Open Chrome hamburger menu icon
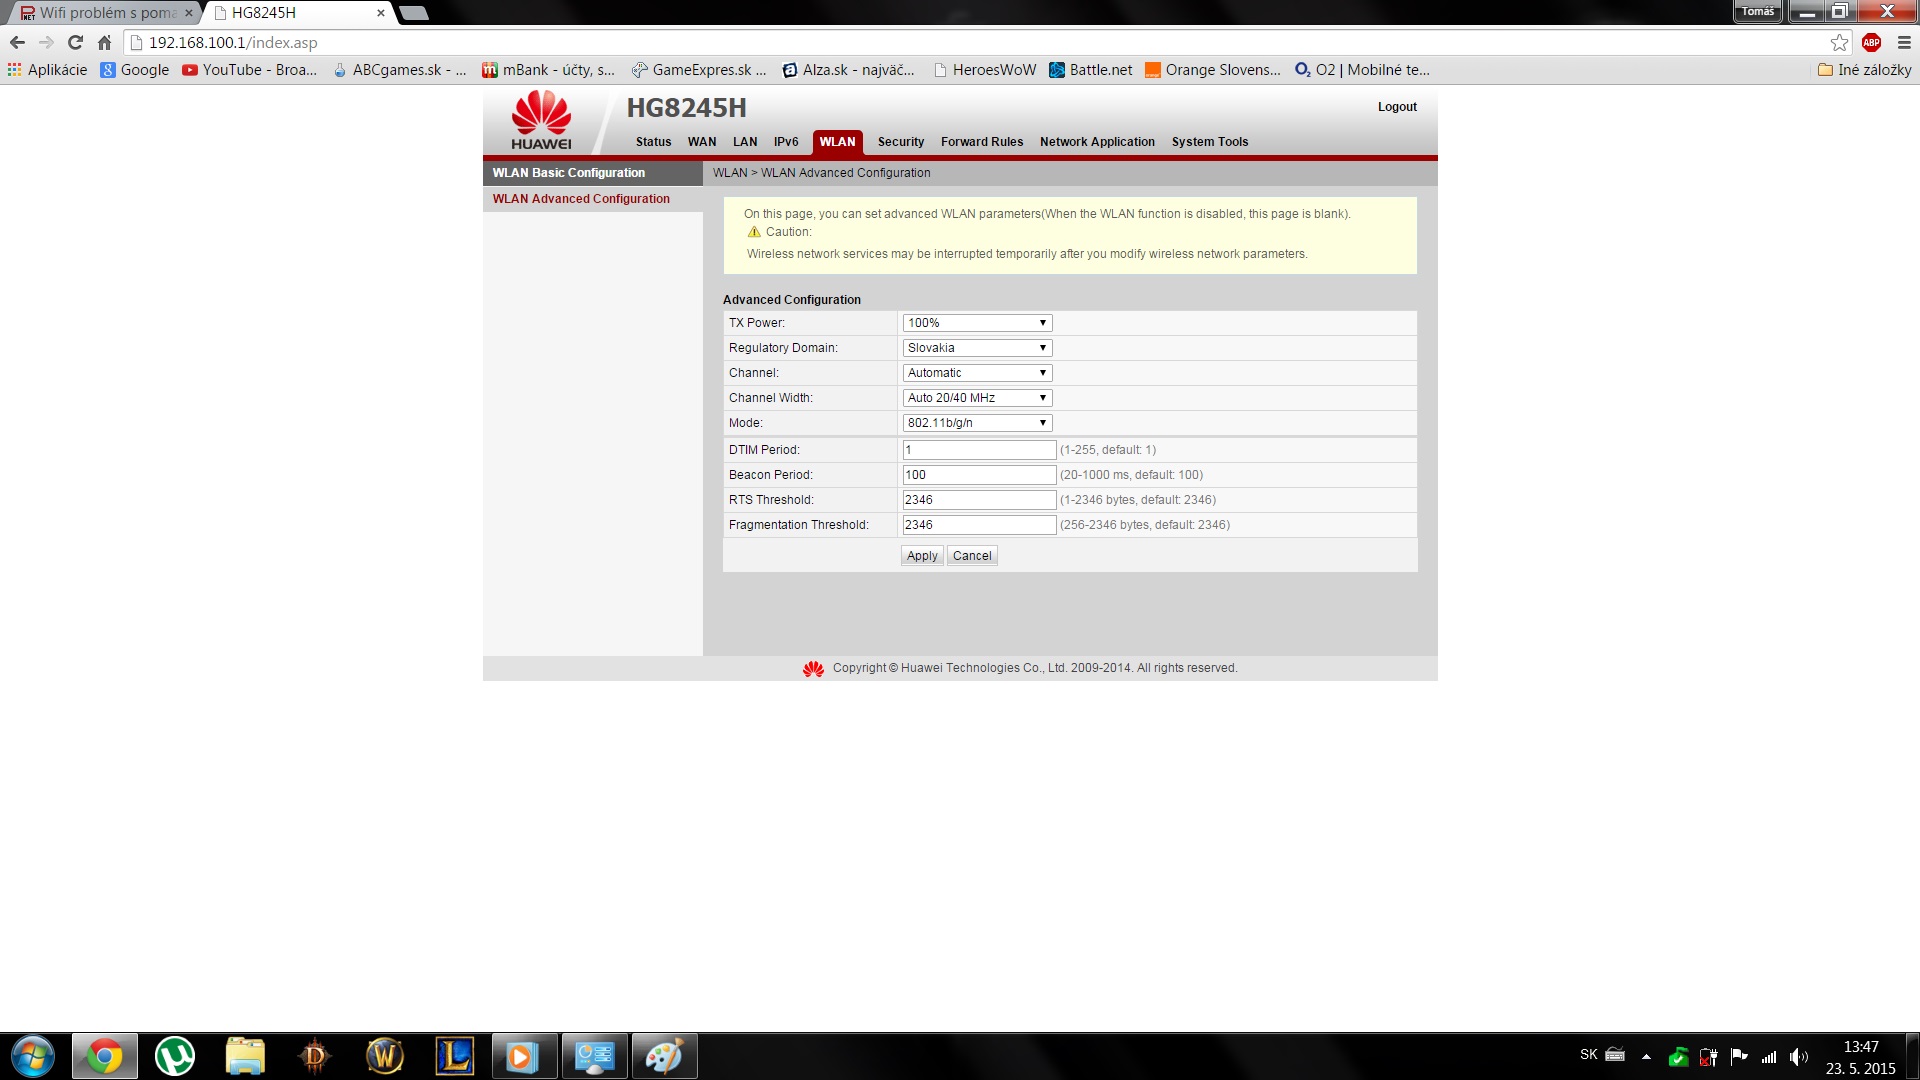Viewport: 1920px width, 1080px height. (x=1904, y=43)
